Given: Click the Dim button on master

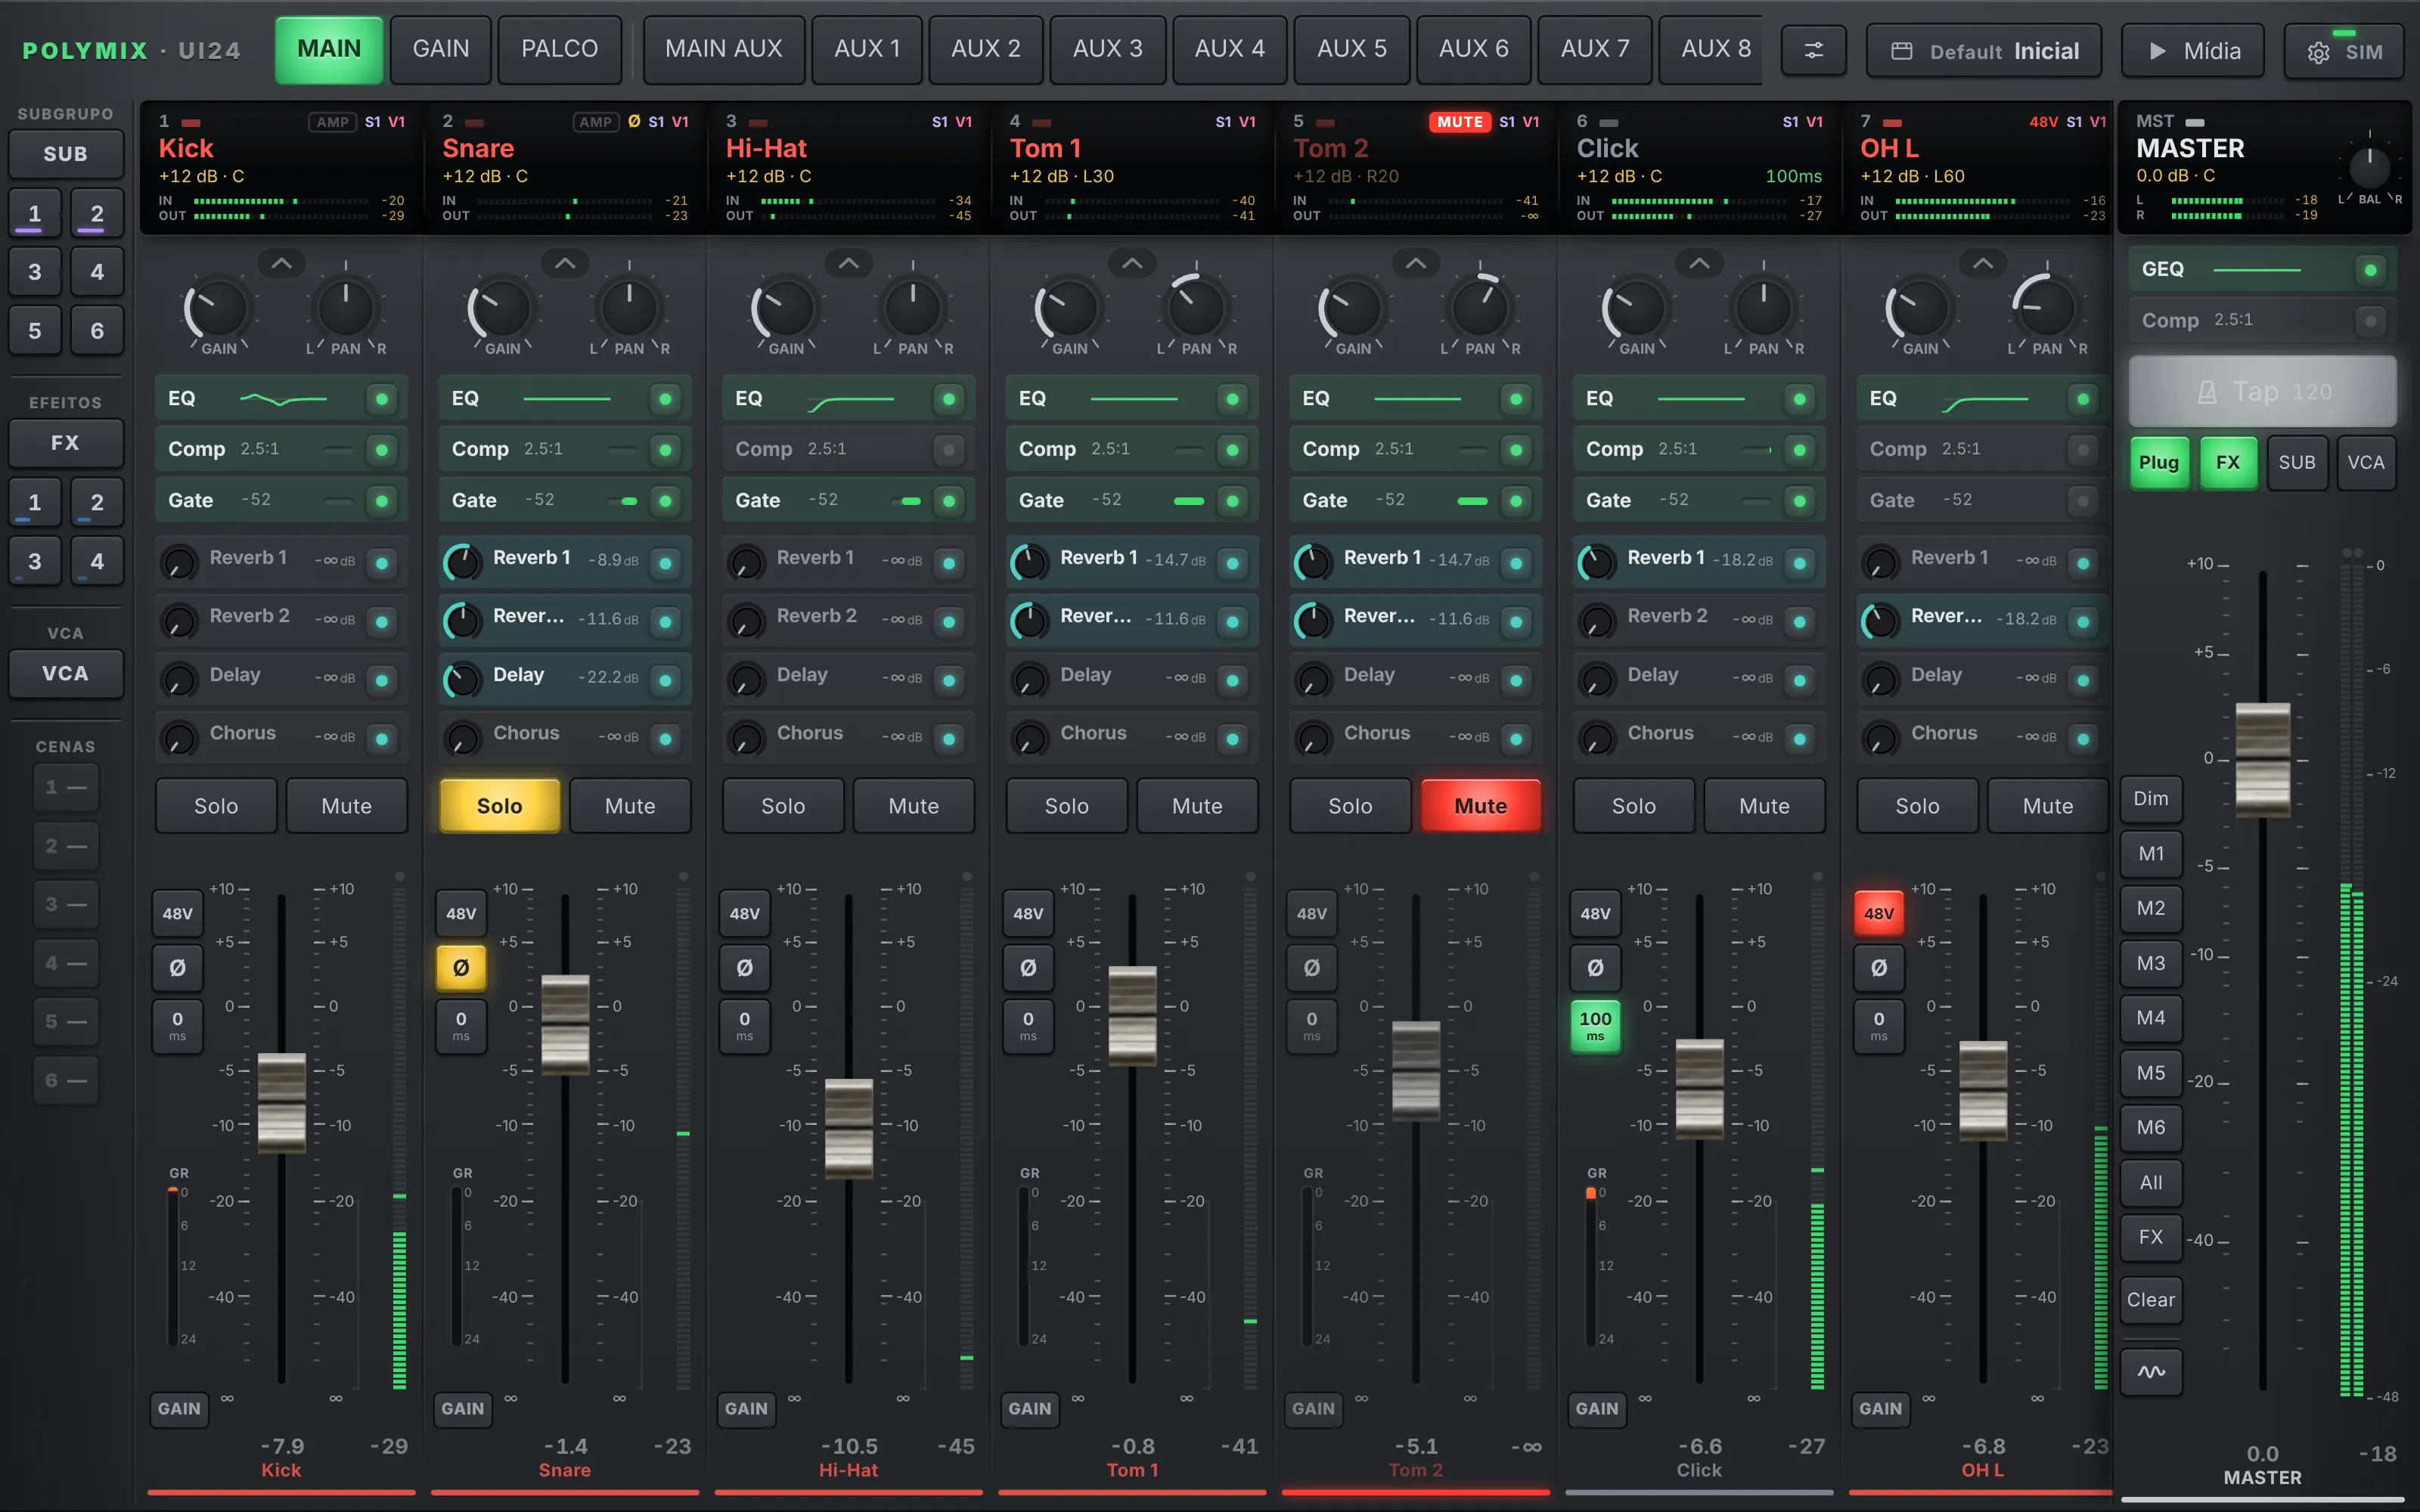Looking at the screenshot, I should 2151,799.
